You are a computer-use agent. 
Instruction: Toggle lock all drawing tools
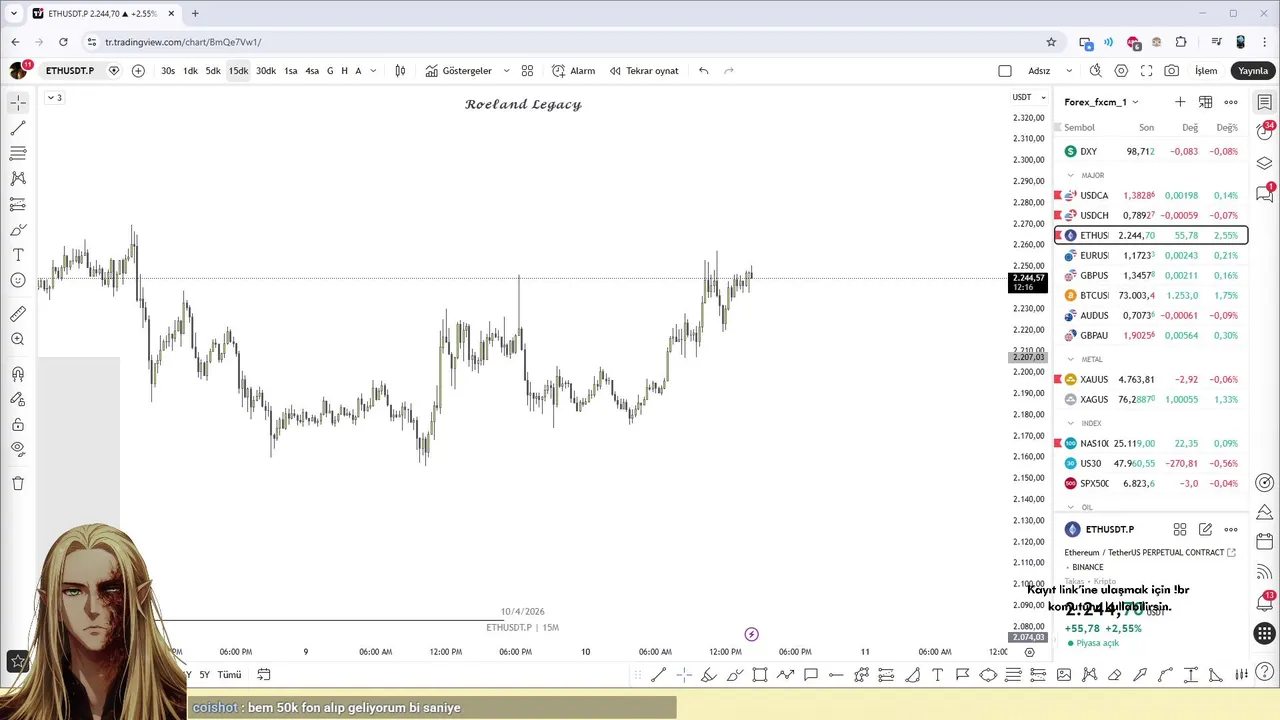pos(18,424)
